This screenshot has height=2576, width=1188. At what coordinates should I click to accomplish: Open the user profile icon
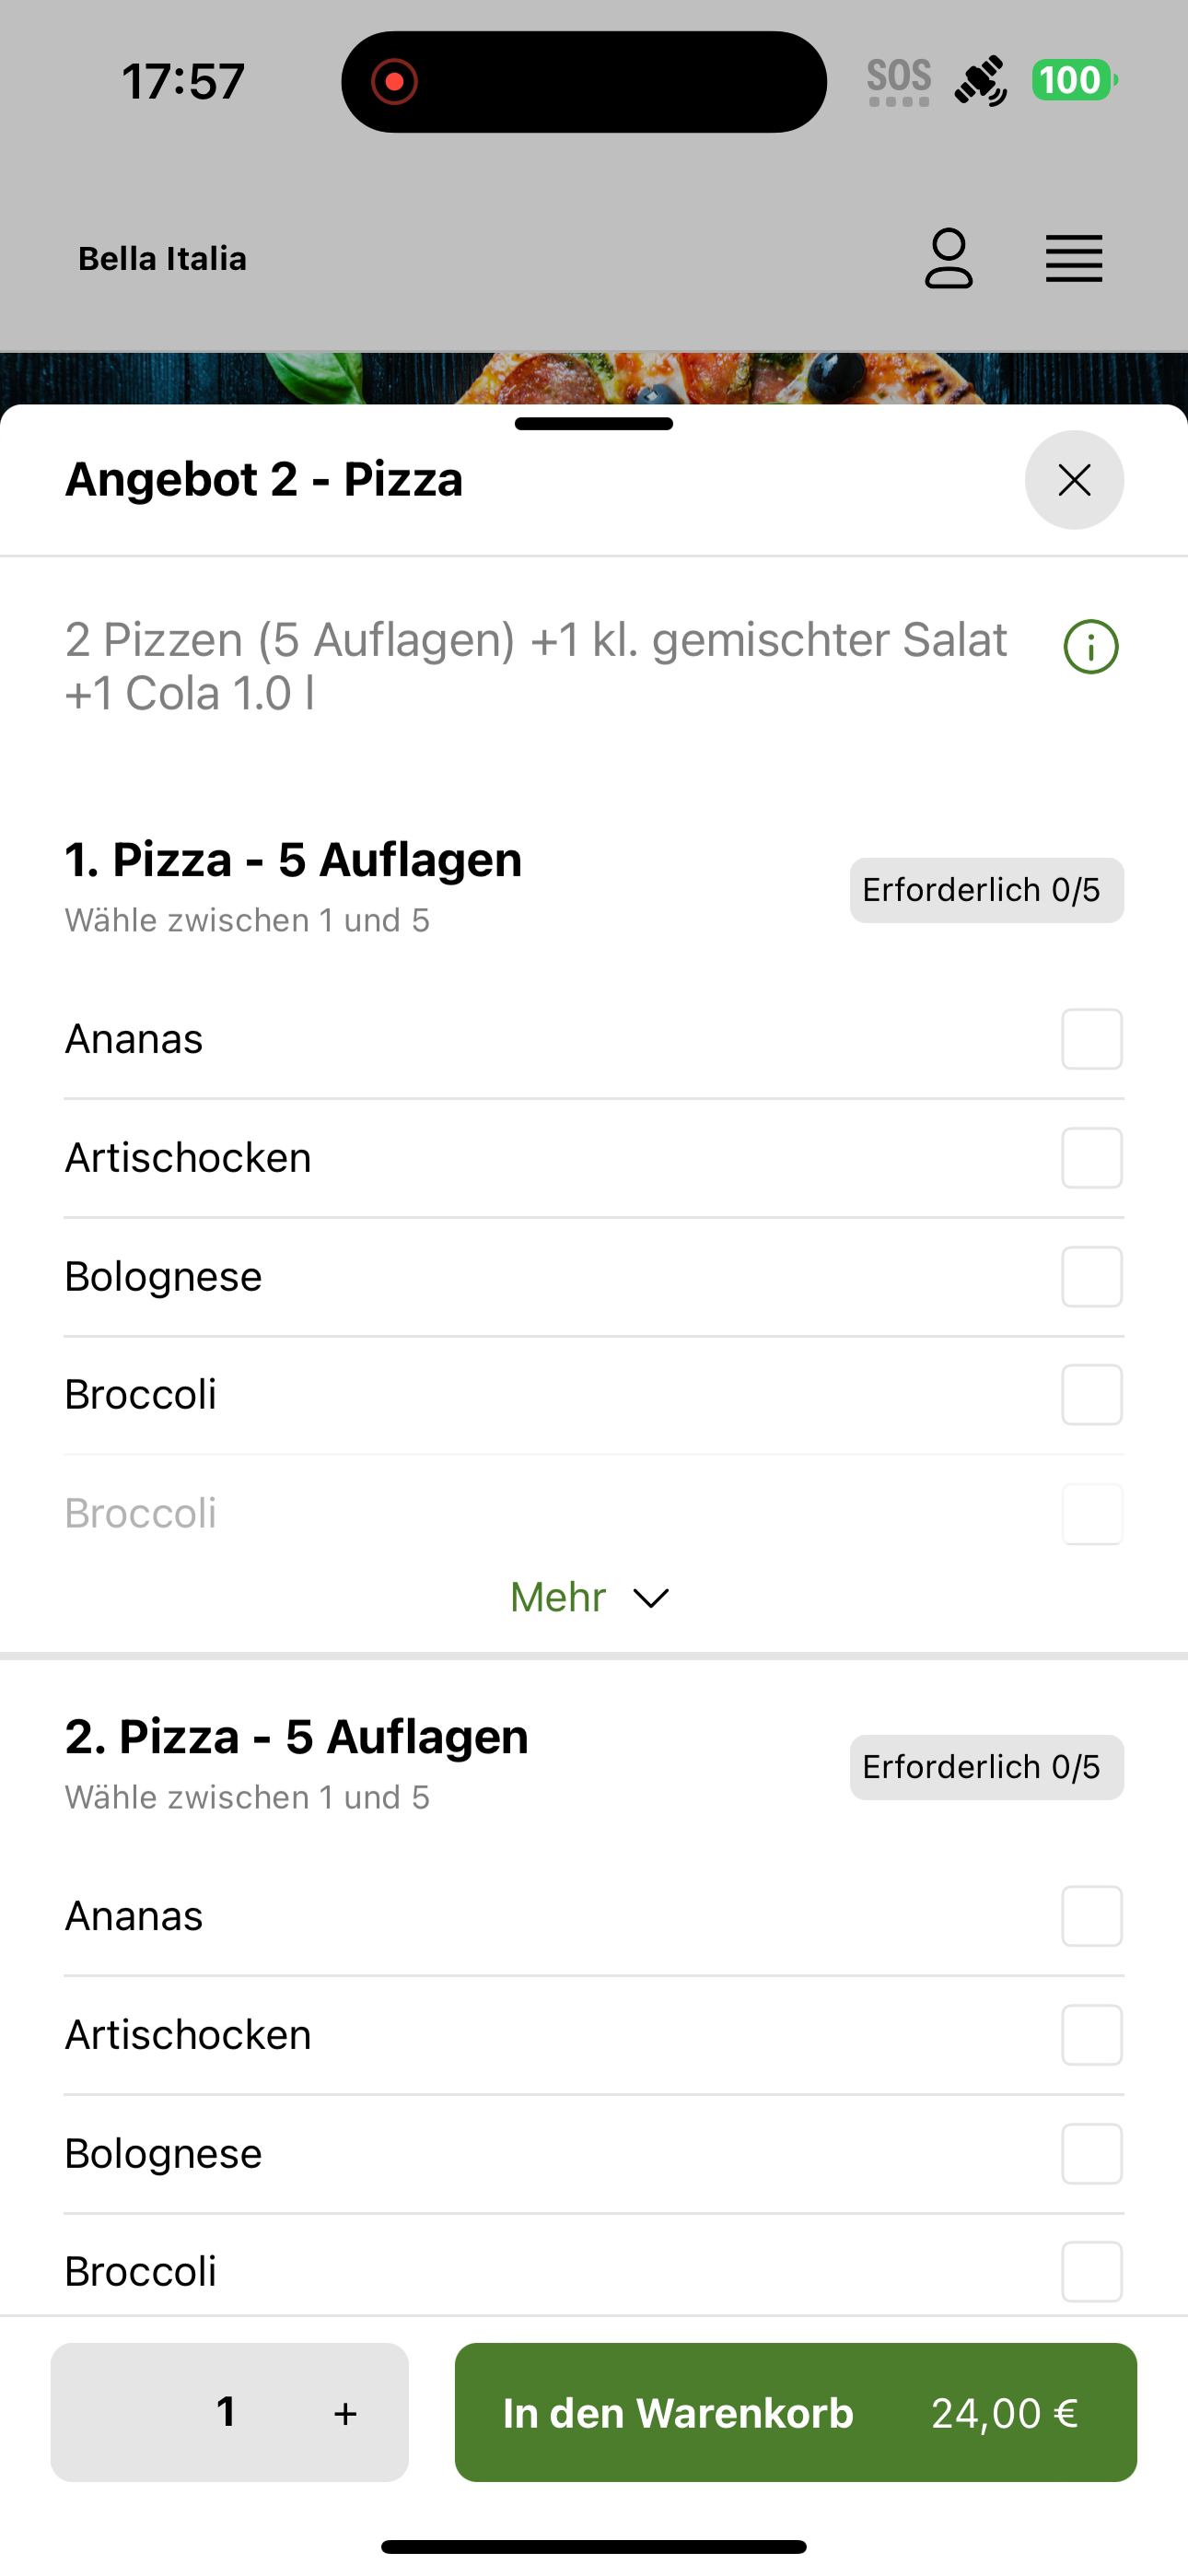tap(948, 258)
